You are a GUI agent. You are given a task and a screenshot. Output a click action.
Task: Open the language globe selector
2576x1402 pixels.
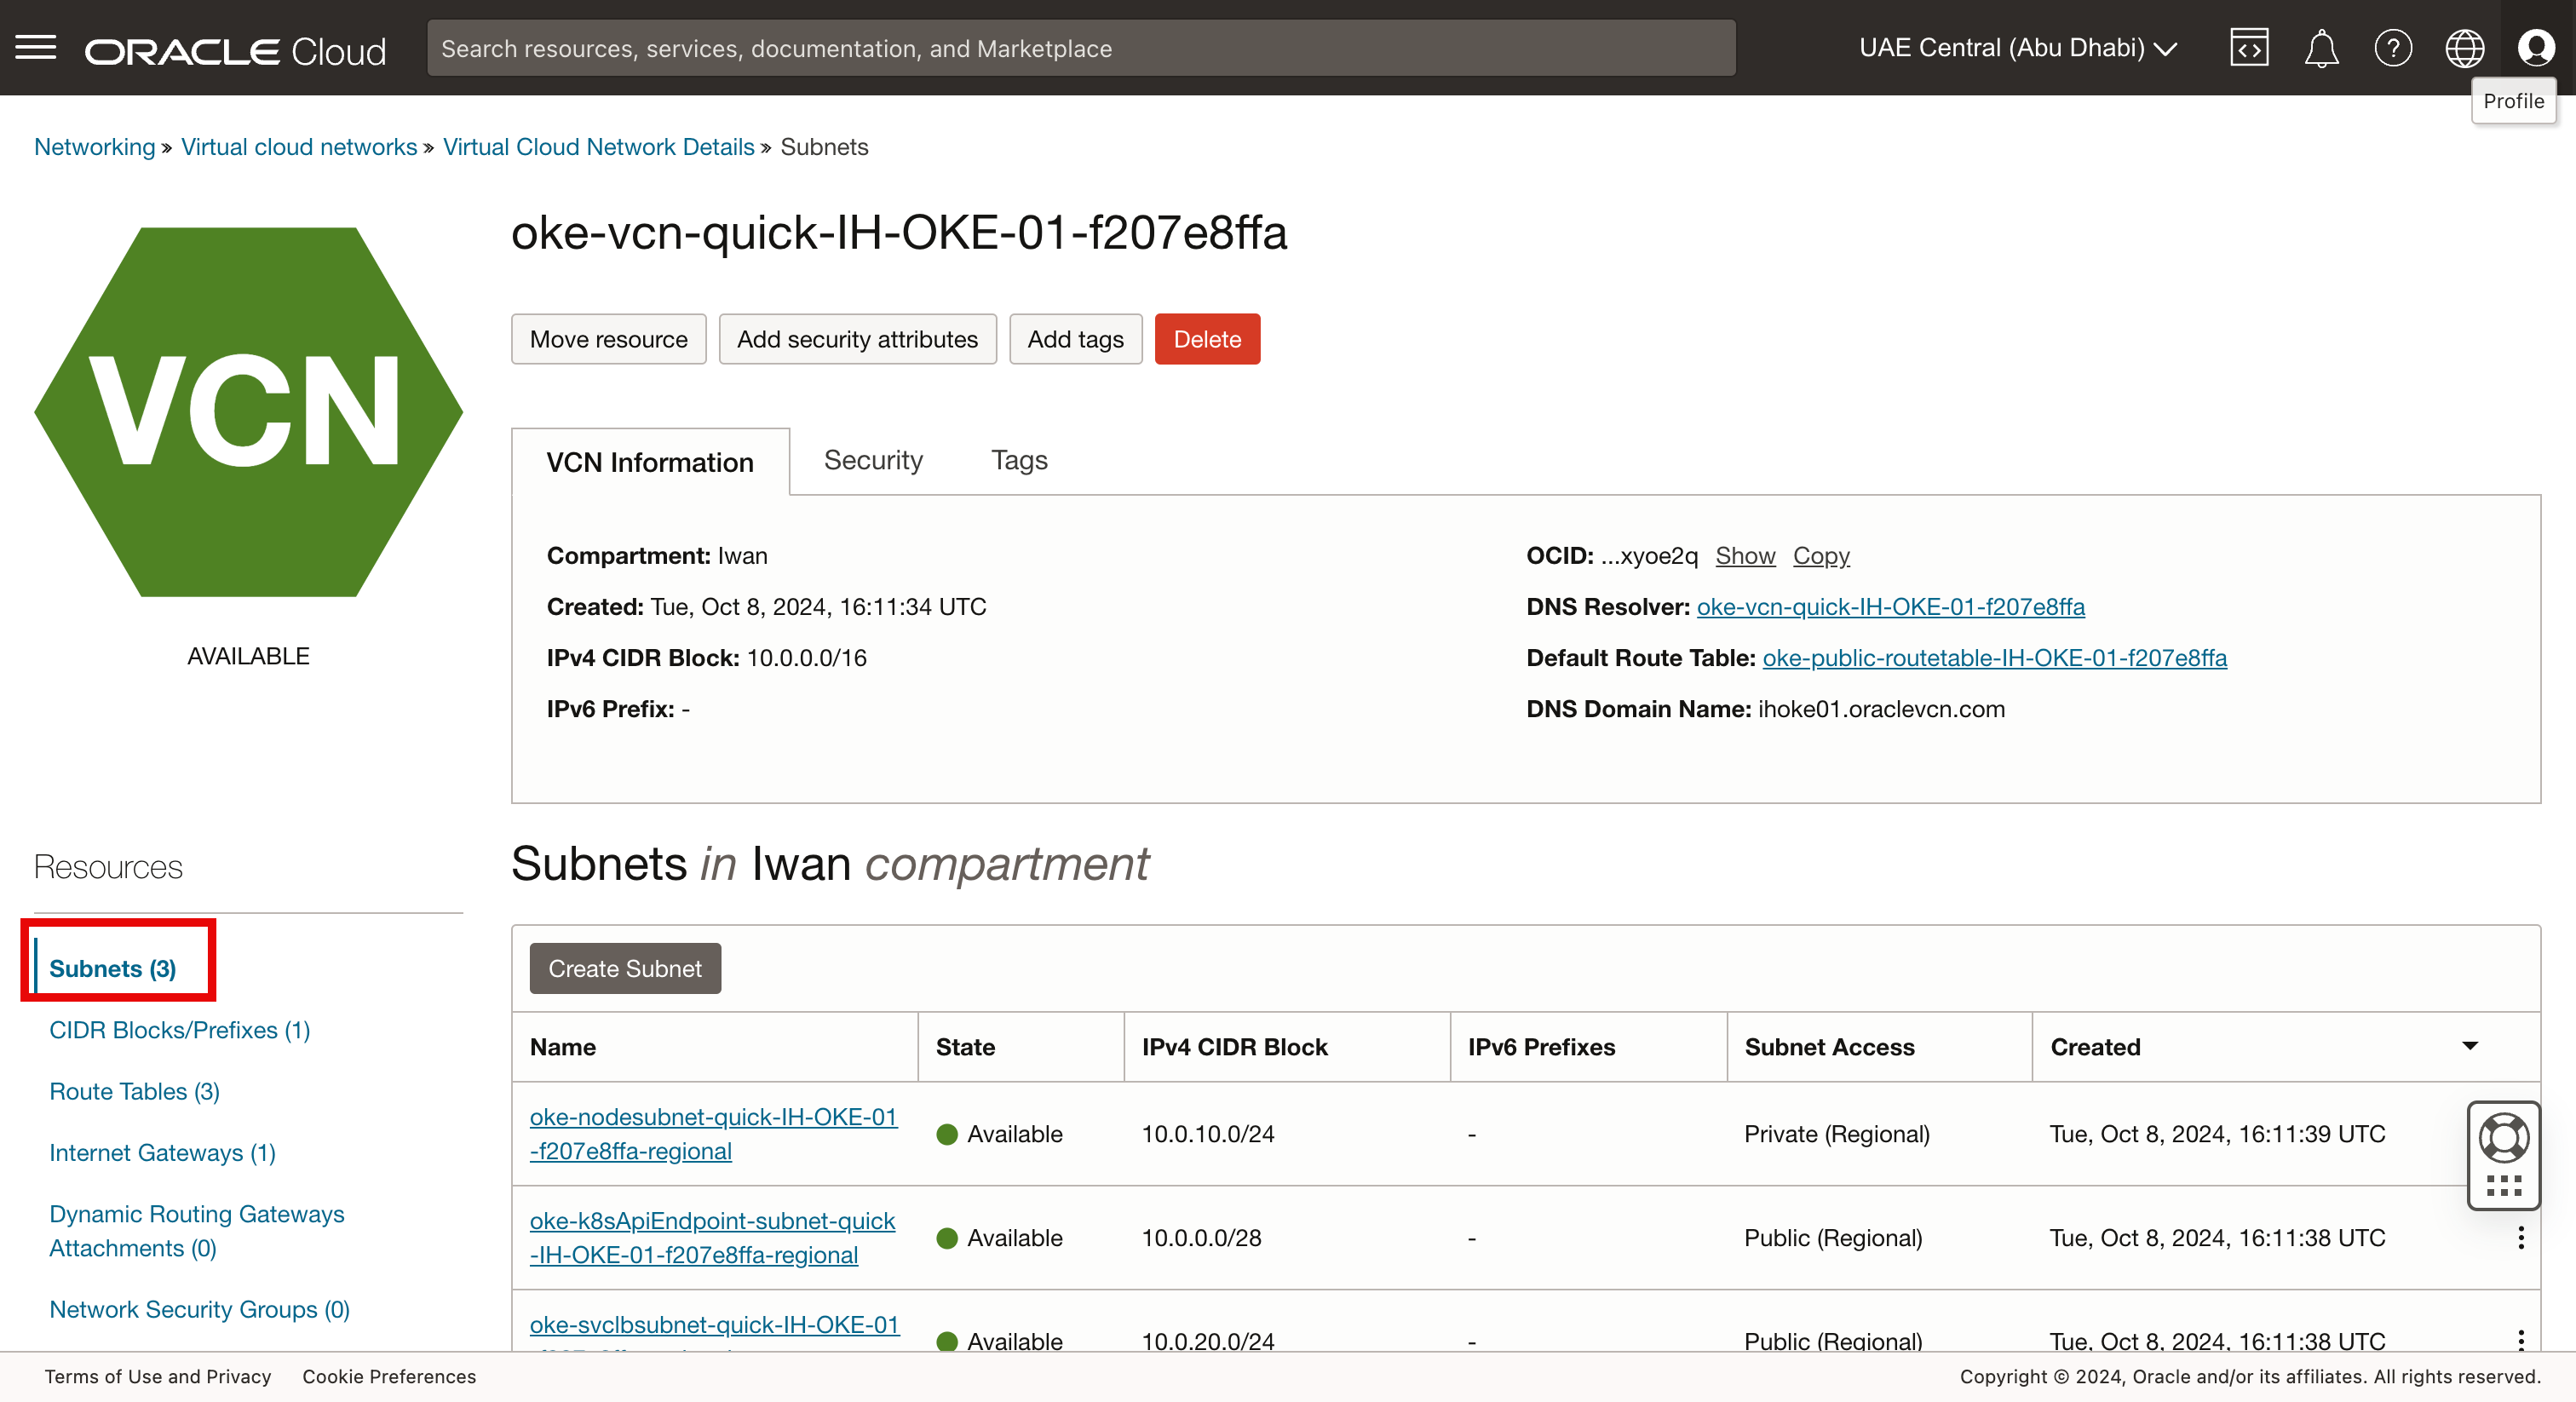point(2464,48)
